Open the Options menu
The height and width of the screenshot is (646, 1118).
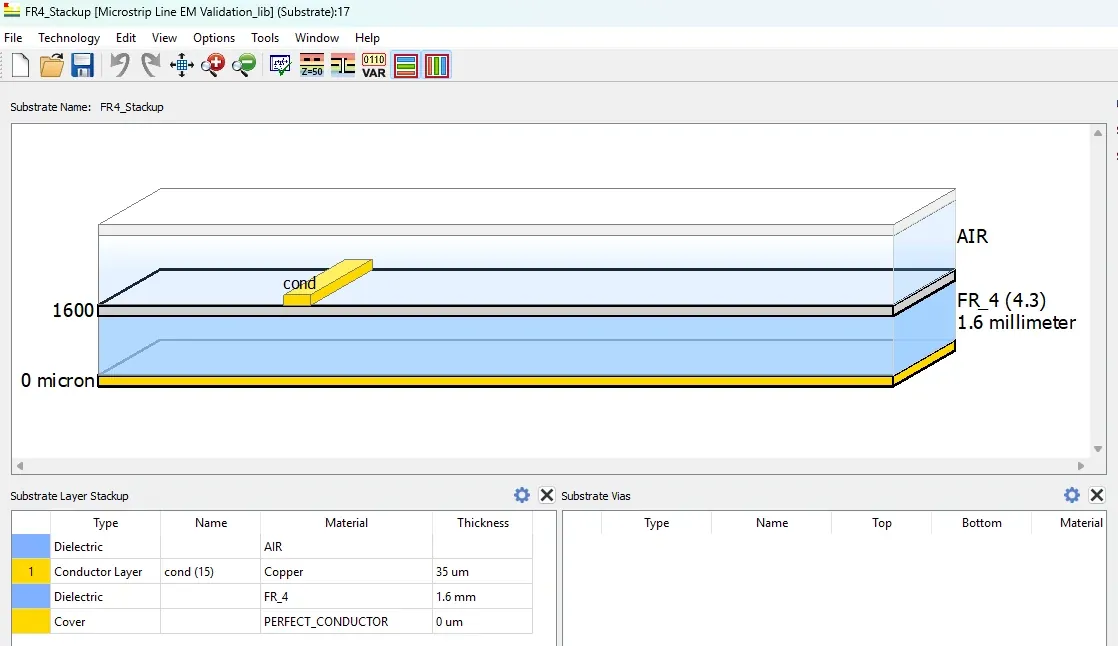(x=214, y=38)
